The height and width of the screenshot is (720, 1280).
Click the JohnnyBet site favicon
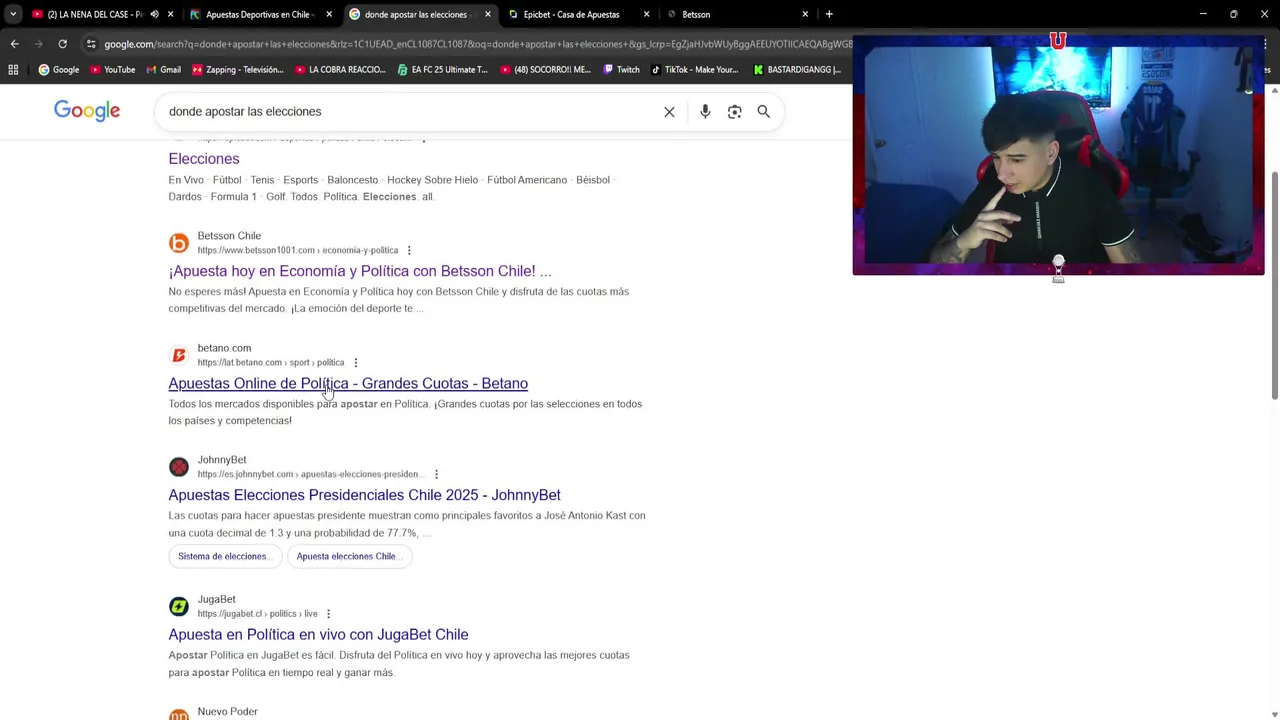click(179, 467)
